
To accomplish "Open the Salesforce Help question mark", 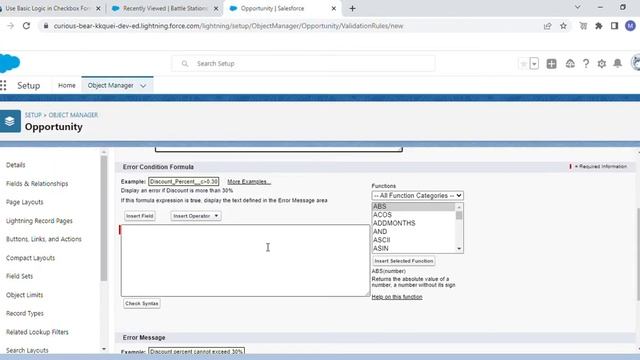I will click(x=586, y=64).
